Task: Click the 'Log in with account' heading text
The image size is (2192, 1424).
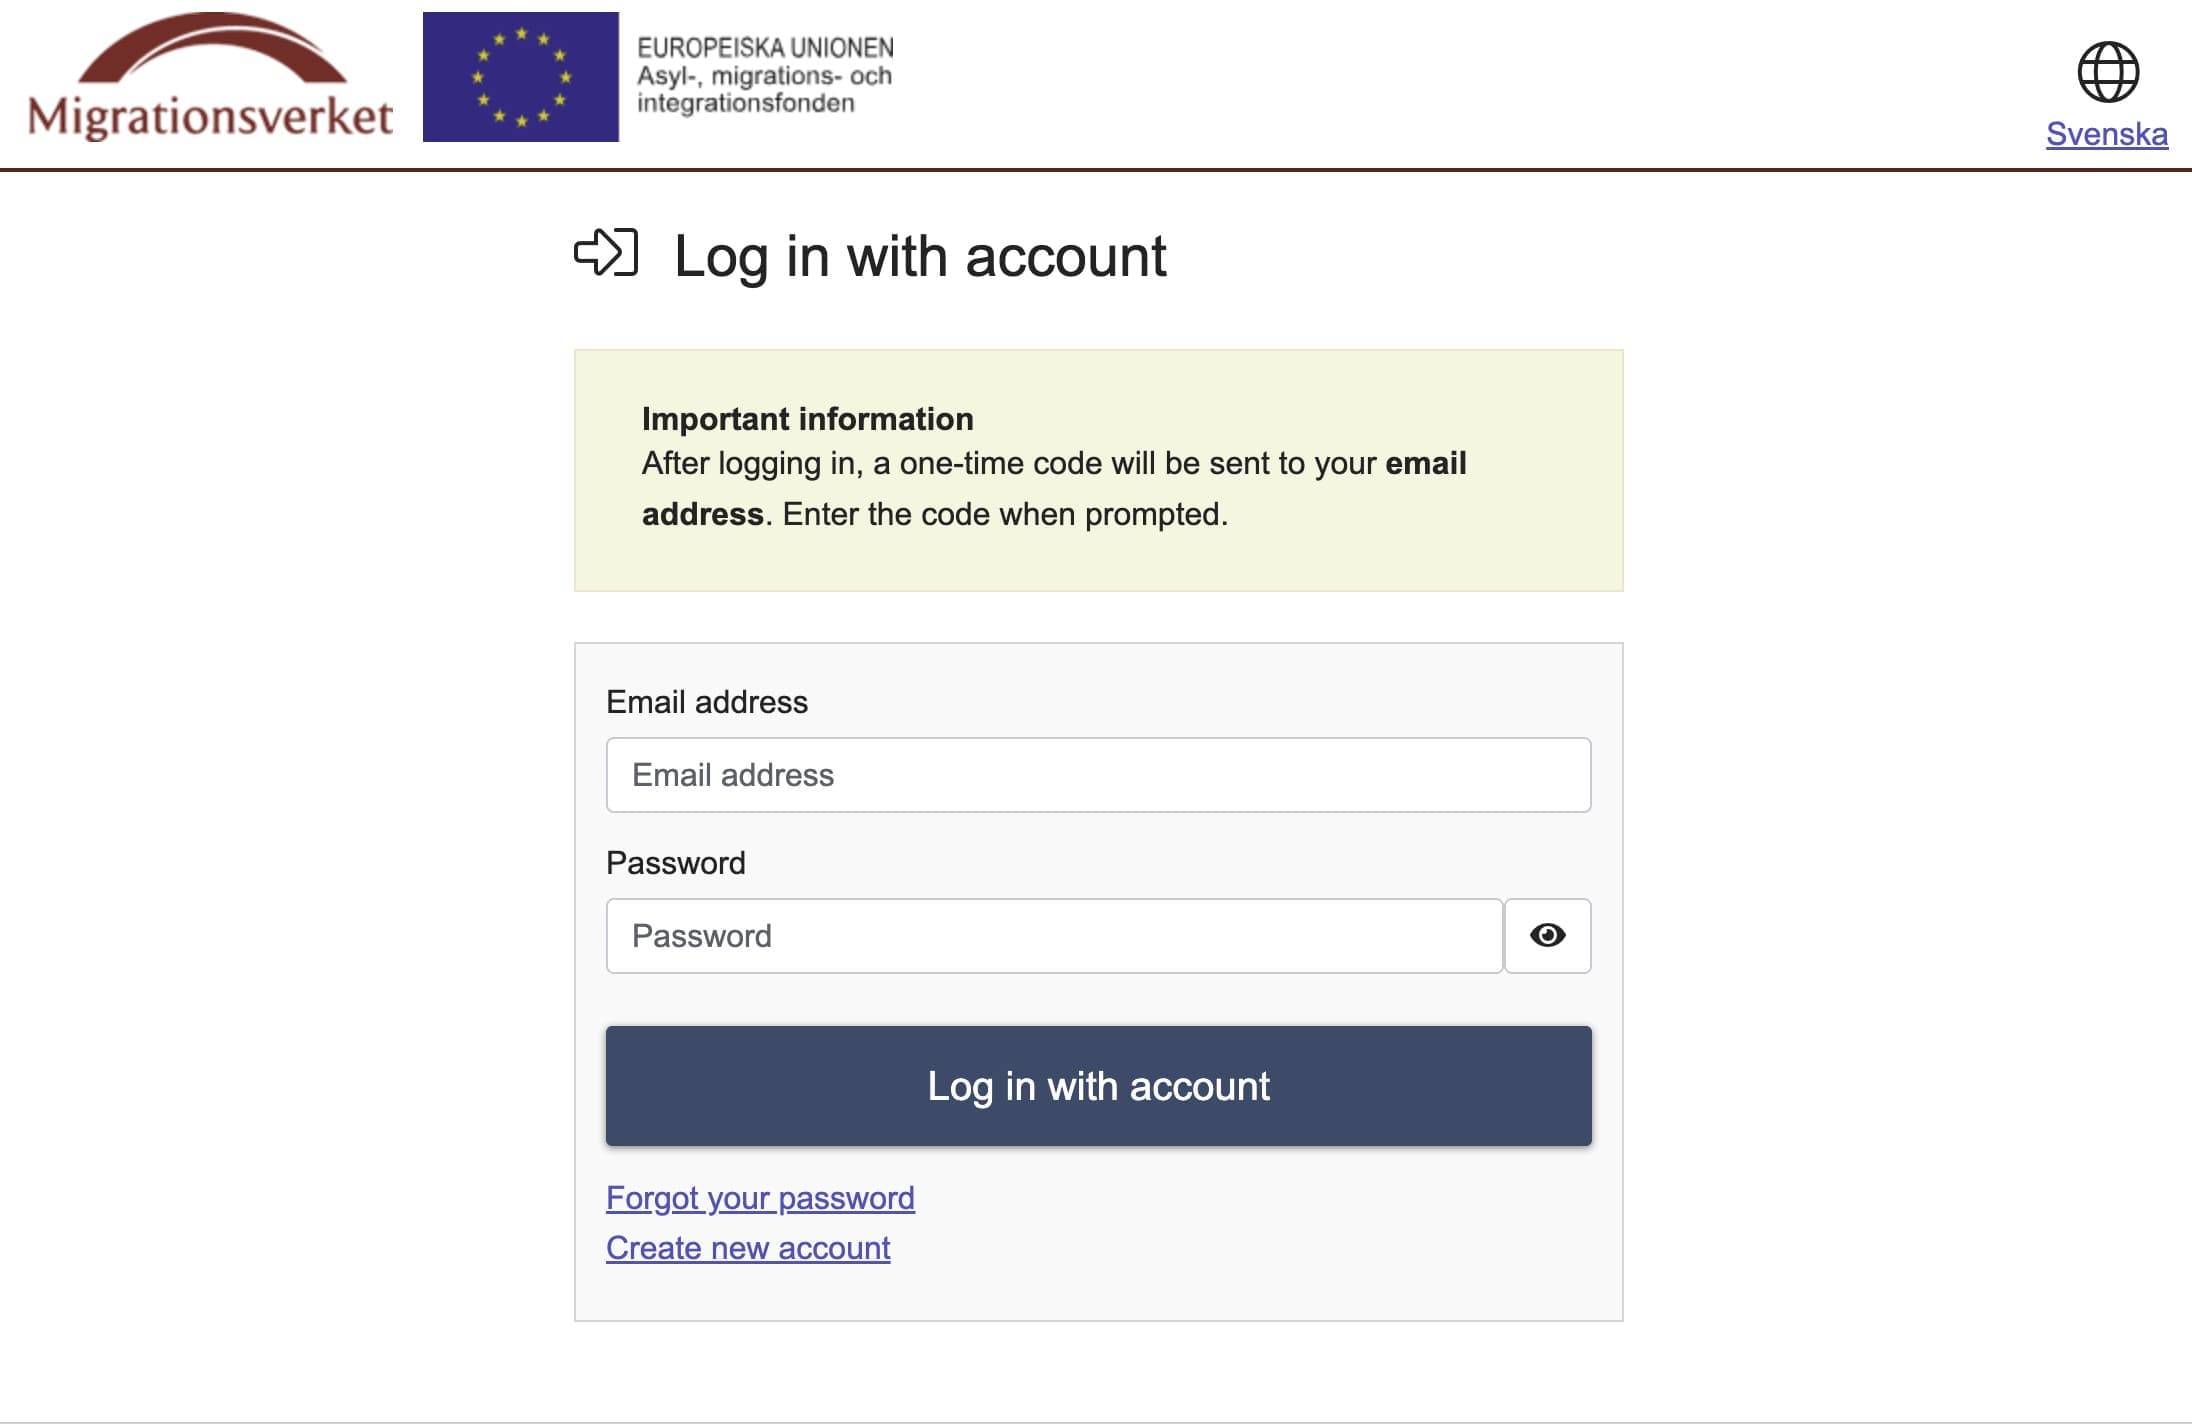Action: (920, 257)
